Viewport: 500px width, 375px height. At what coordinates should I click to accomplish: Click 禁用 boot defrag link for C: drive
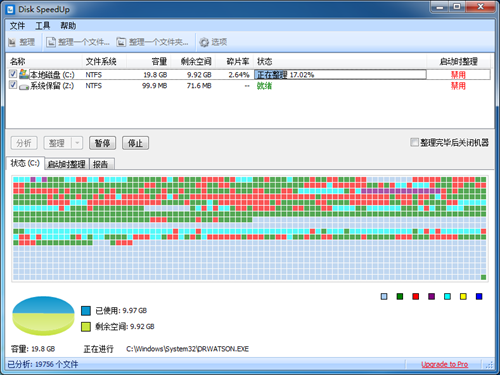[x=458, y=75]
